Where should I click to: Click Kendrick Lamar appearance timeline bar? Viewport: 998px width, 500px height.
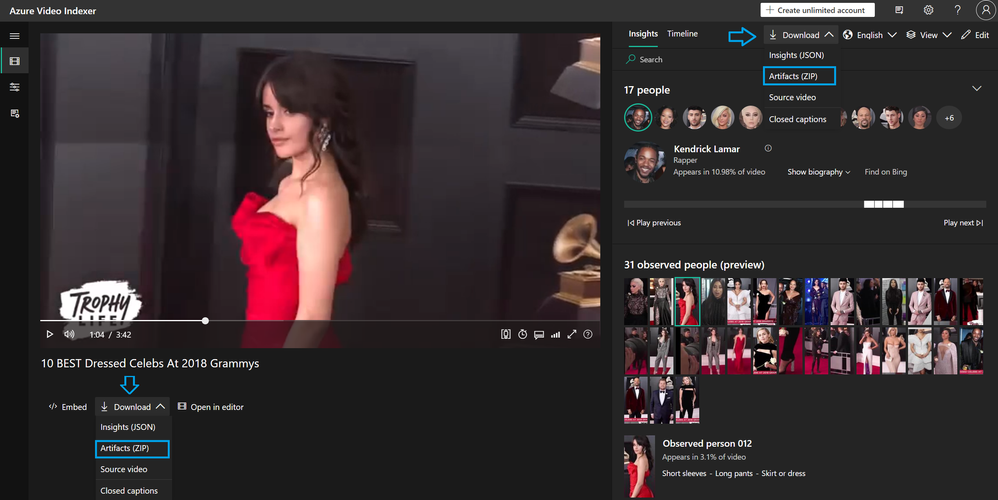[x=805, y=204]
